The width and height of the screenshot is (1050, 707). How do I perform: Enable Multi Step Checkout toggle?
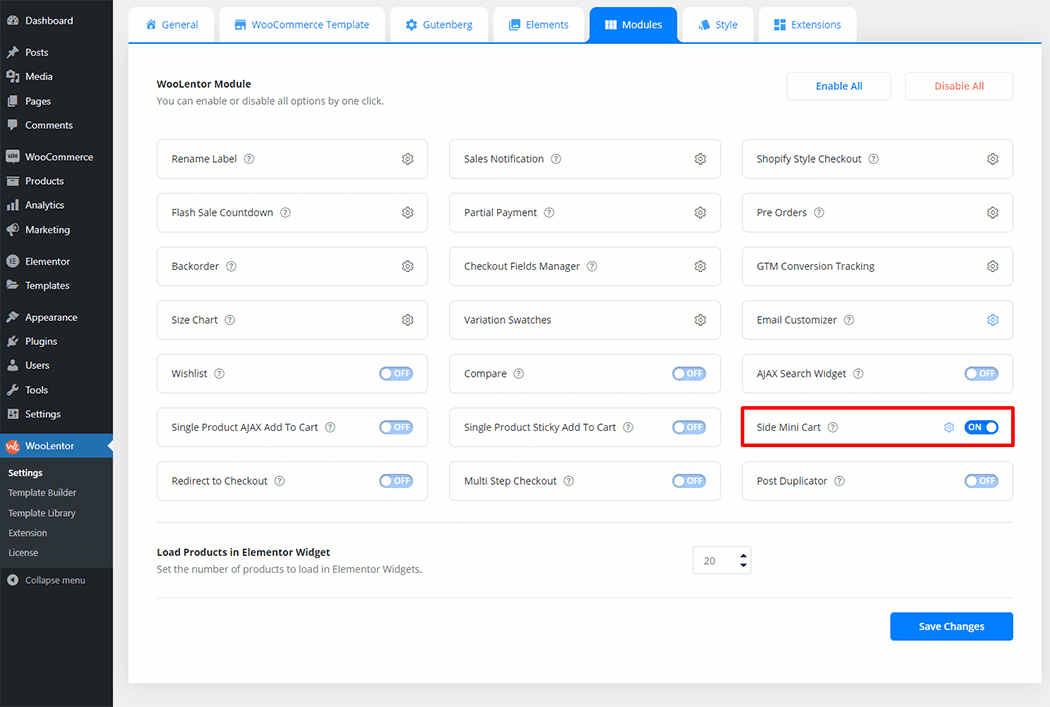[688, 481]
